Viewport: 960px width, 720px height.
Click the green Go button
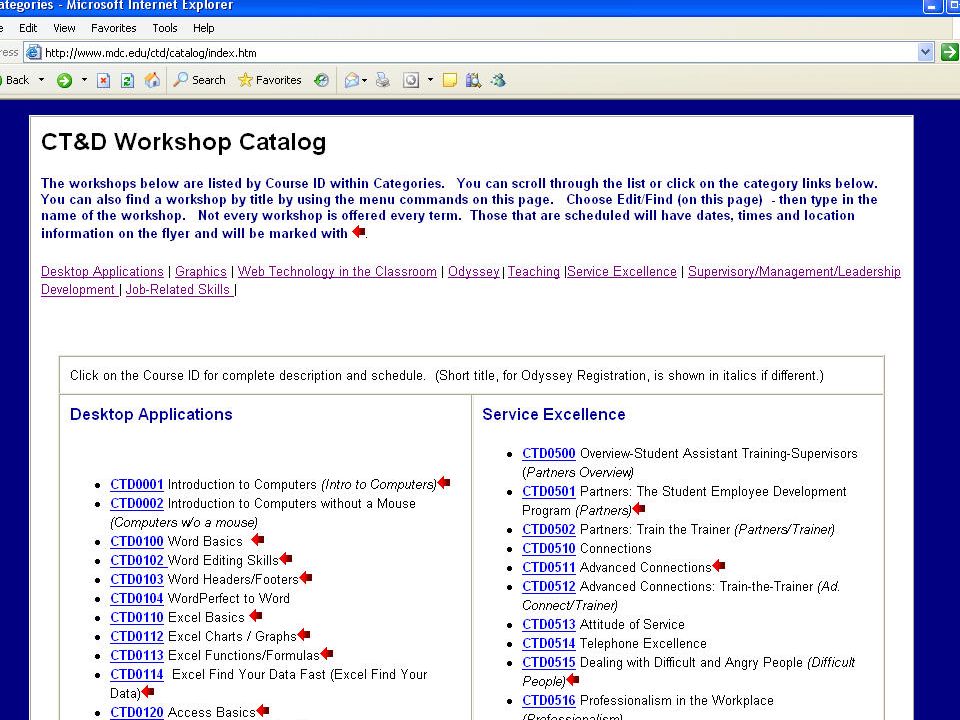(x=949, y=53)
